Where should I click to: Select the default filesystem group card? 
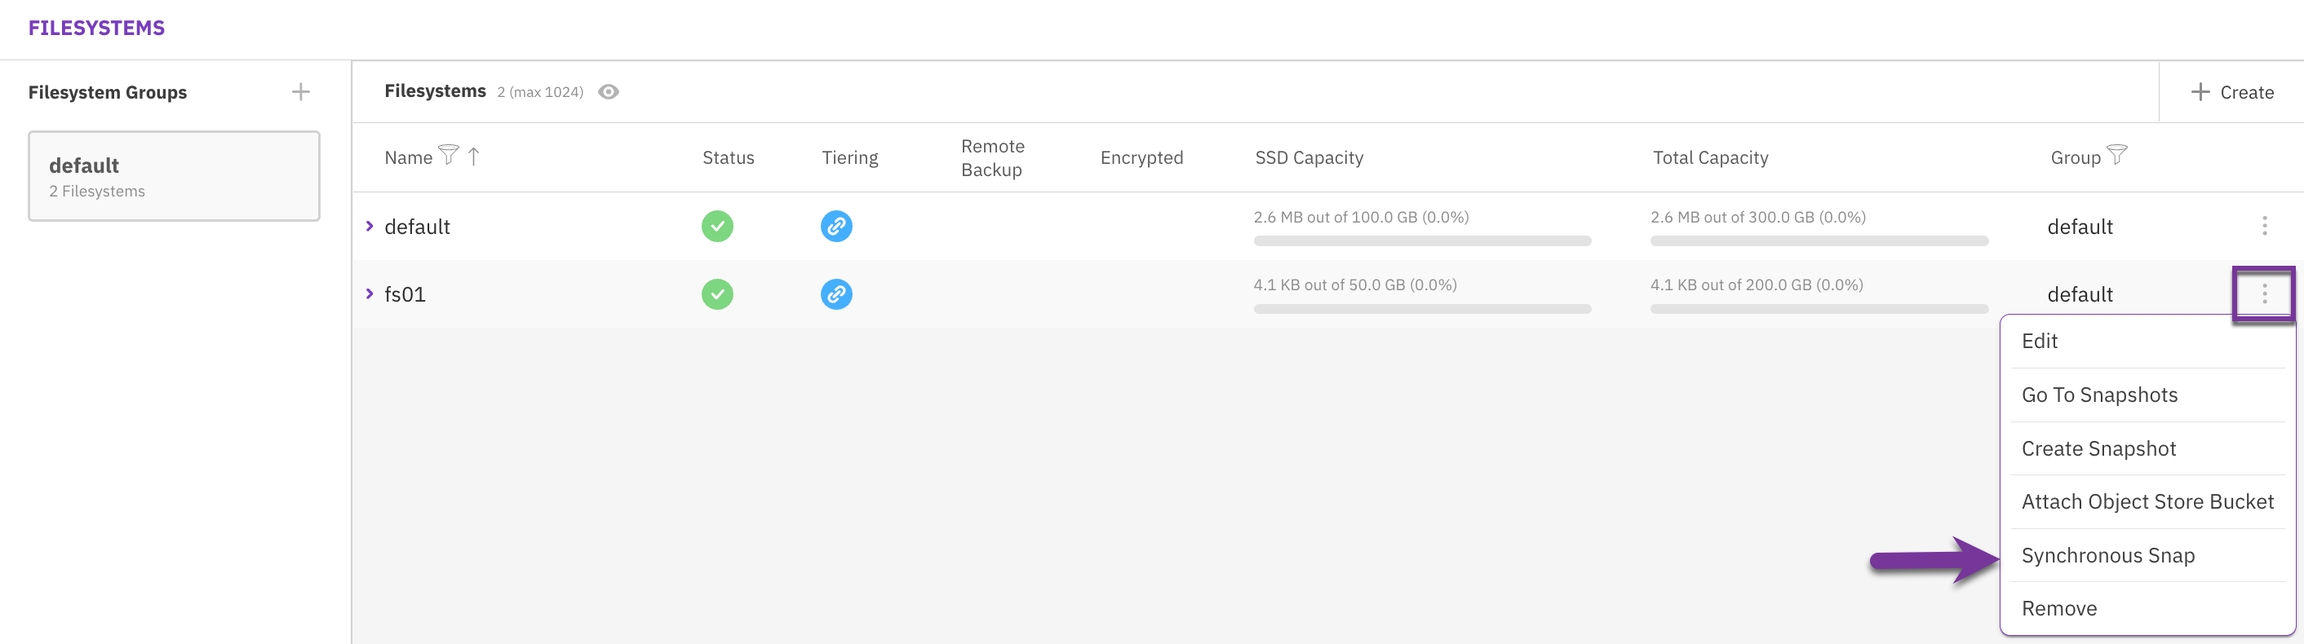pos(174,176)
